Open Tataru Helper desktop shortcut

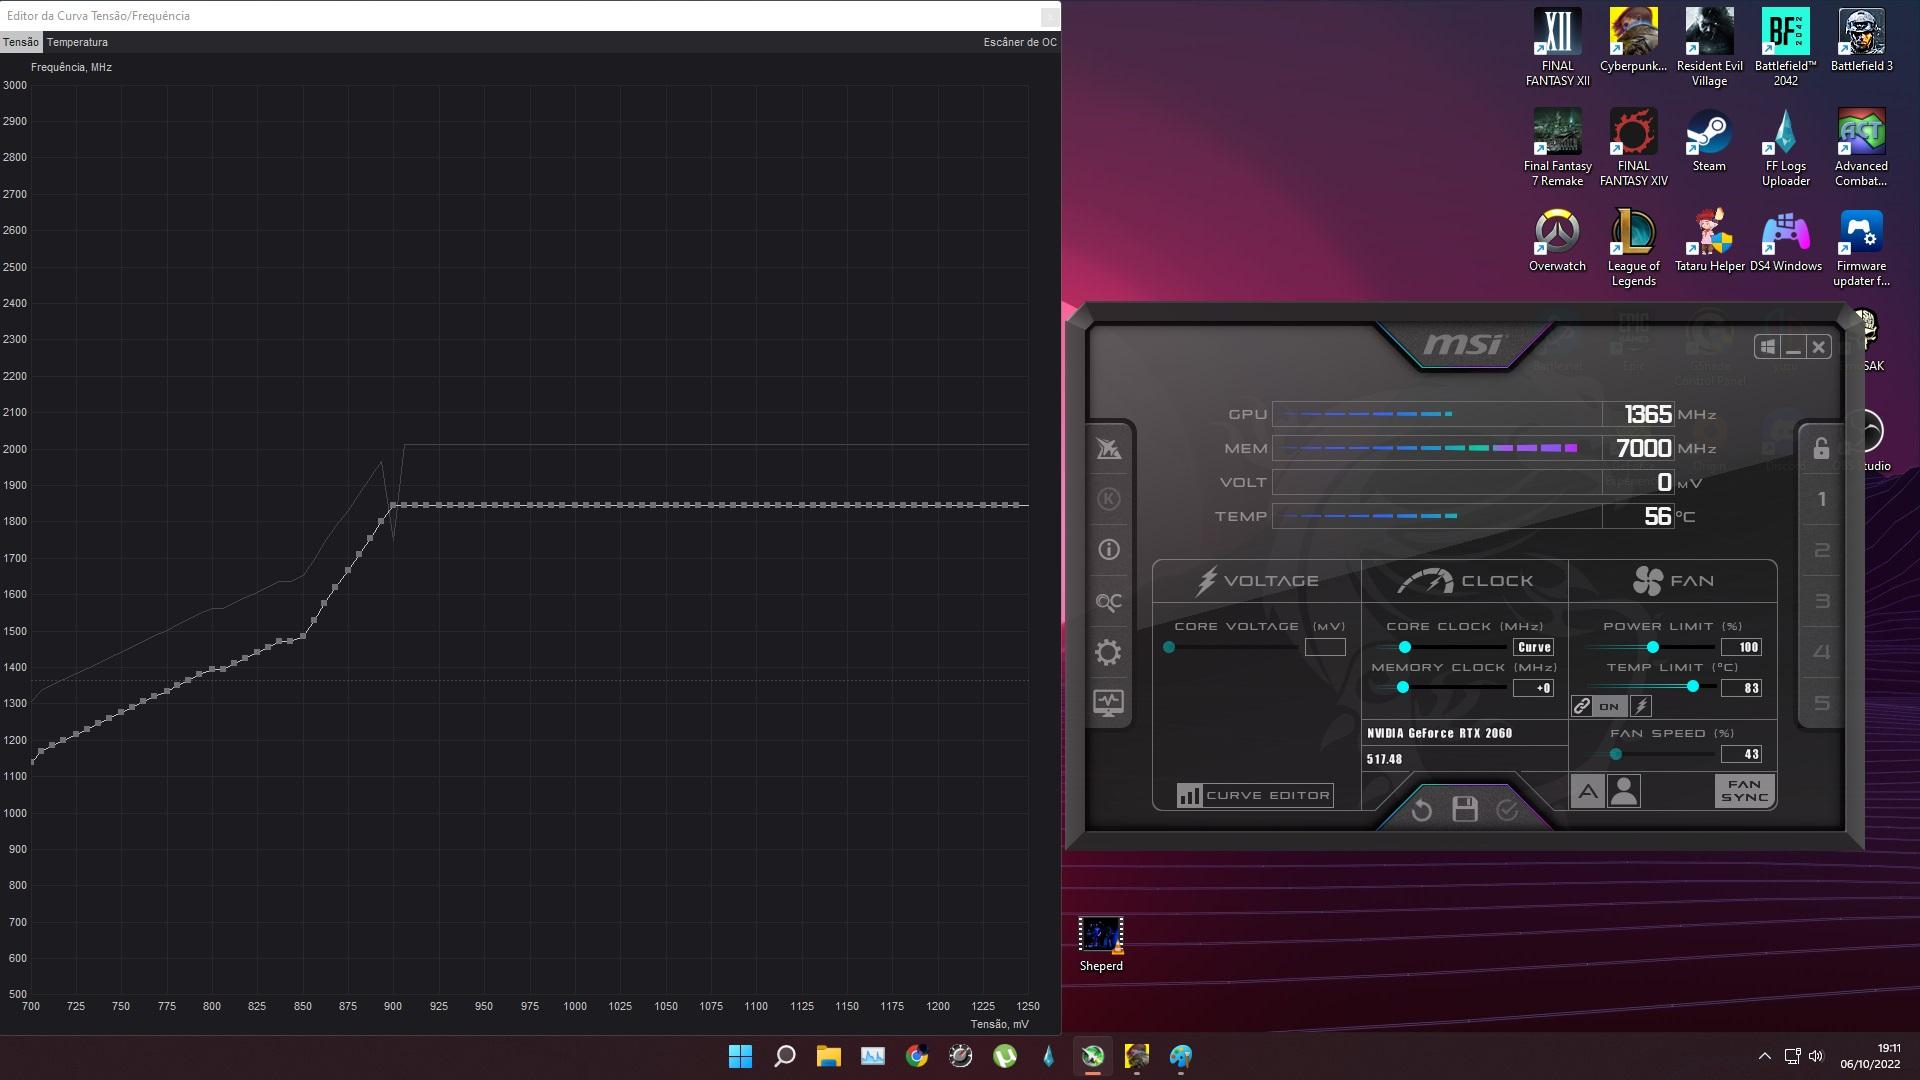[x=1709, y=241]
